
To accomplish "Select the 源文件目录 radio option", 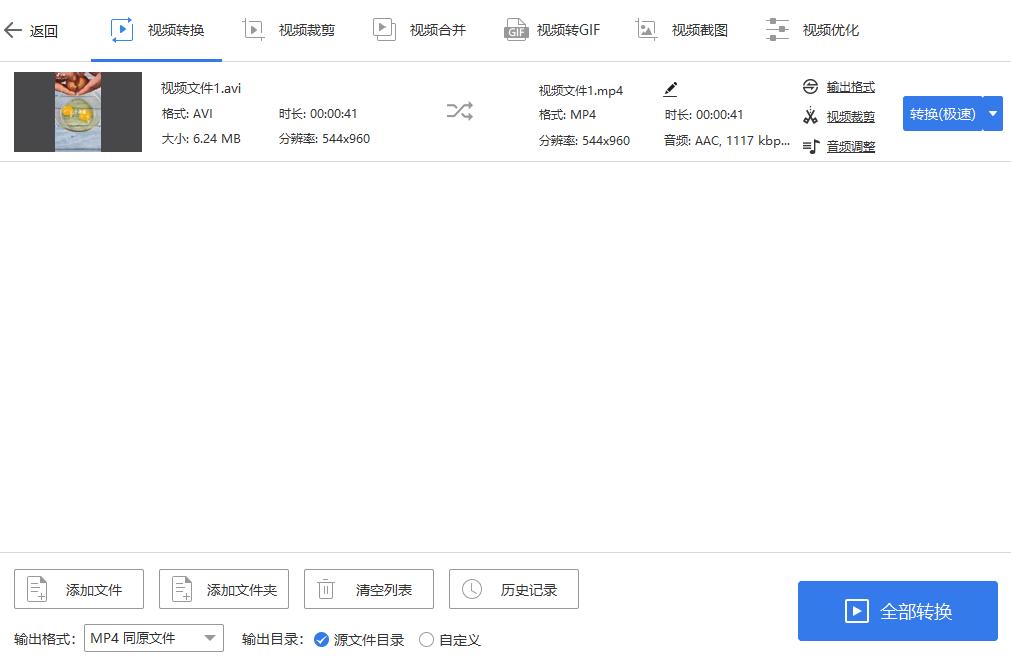I will (x=321, y=640).
